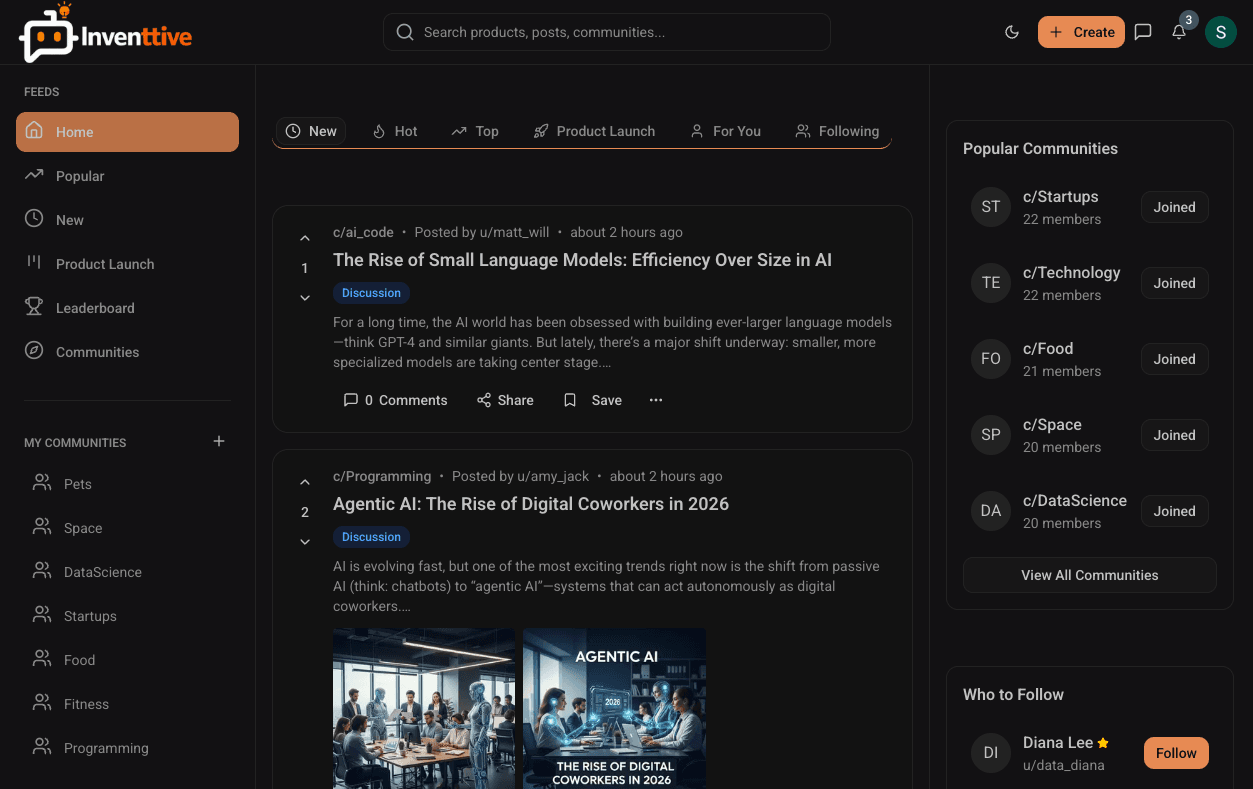Image resolution: width=1253 pixels, height=789 pixels.
Task: Open the Leaderboard trophy page
Action: (95, 308)
